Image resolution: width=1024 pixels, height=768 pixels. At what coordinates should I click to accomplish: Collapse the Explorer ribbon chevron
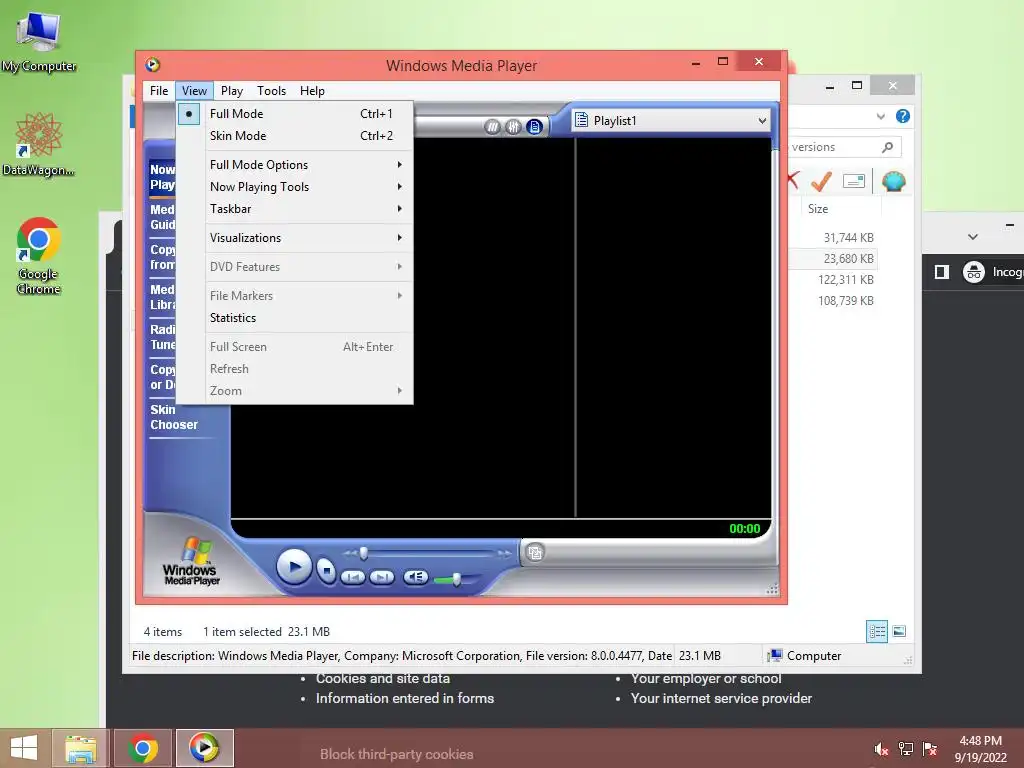(x=881, y=117)
